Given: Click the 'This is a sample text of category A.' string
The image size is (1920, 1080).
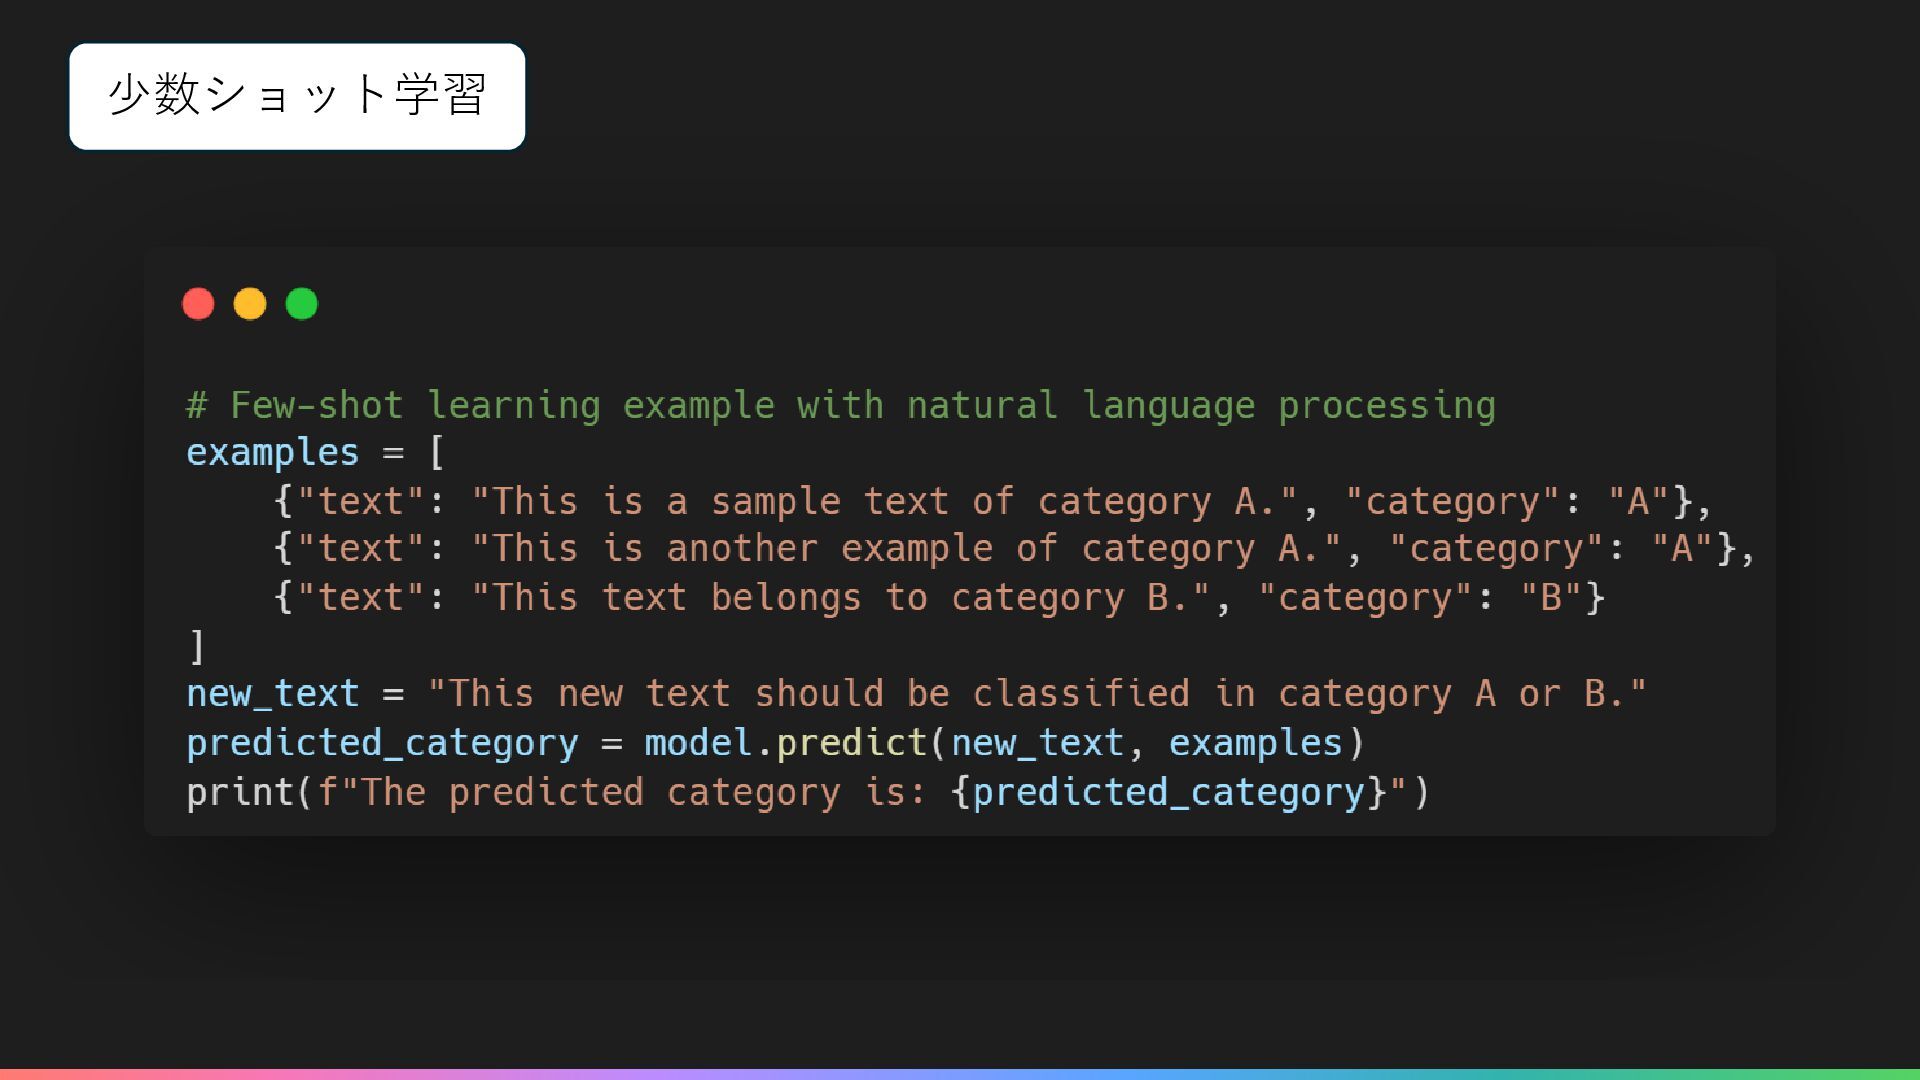Looking at the screenshot, I should tap(885, 501).
